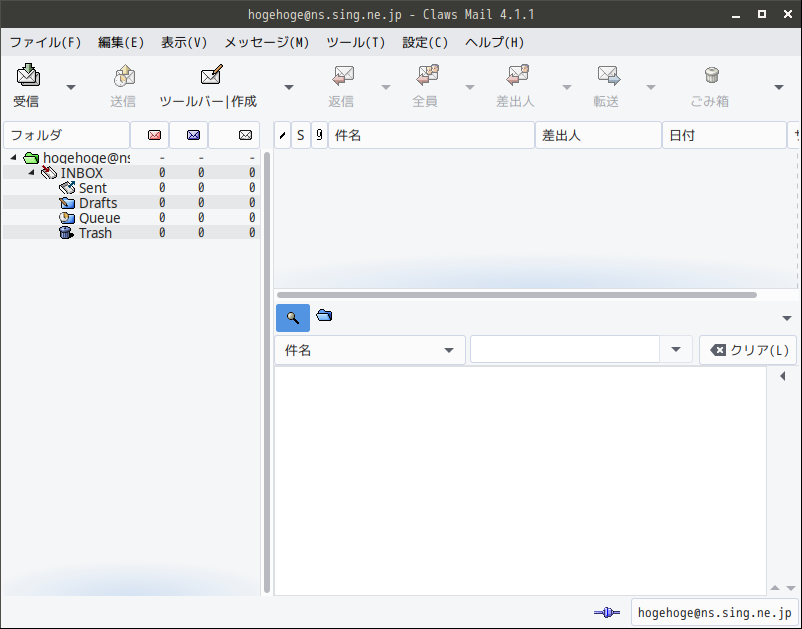
Task: Click the 送信 (send) toolbar icon
Action: point(124,76)
